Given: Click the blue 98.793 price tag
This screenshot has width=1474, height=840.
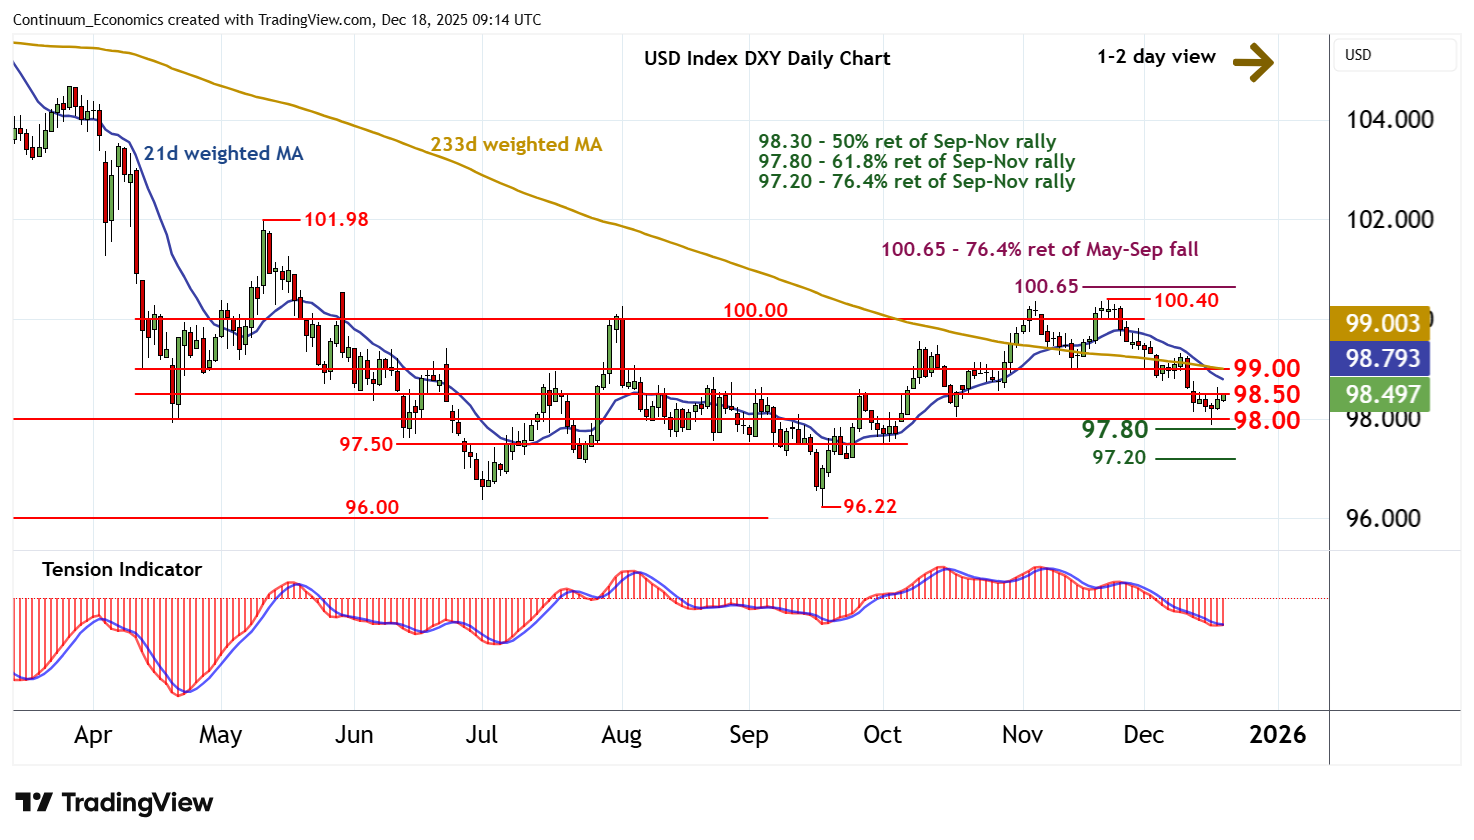Looking at the screenshot, I should point(1382,358).
